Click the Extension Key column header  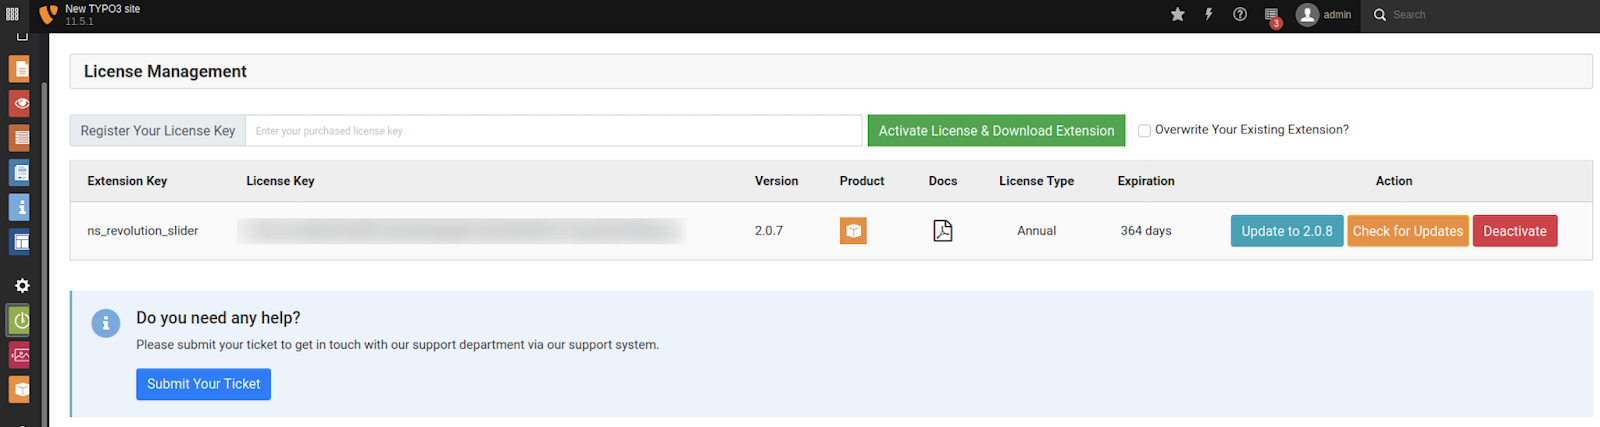[127, 181]
